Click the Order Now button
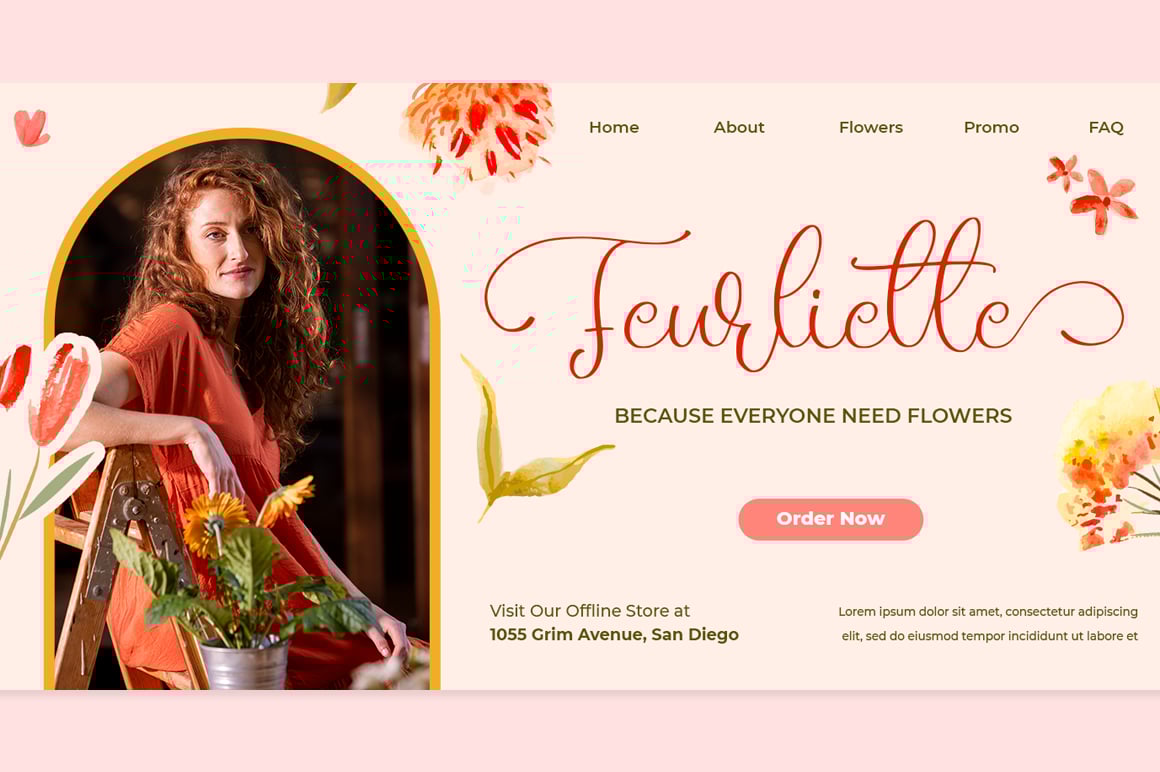1160x772 pixels. [830, 519]
